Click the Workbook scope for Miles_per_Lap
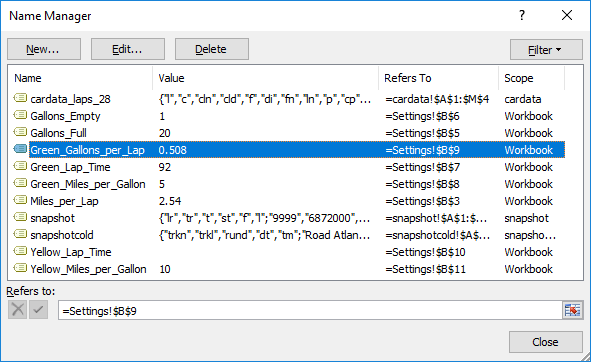Image resolution: width=591 pixels, height=362 pixels. click(528, 201)
